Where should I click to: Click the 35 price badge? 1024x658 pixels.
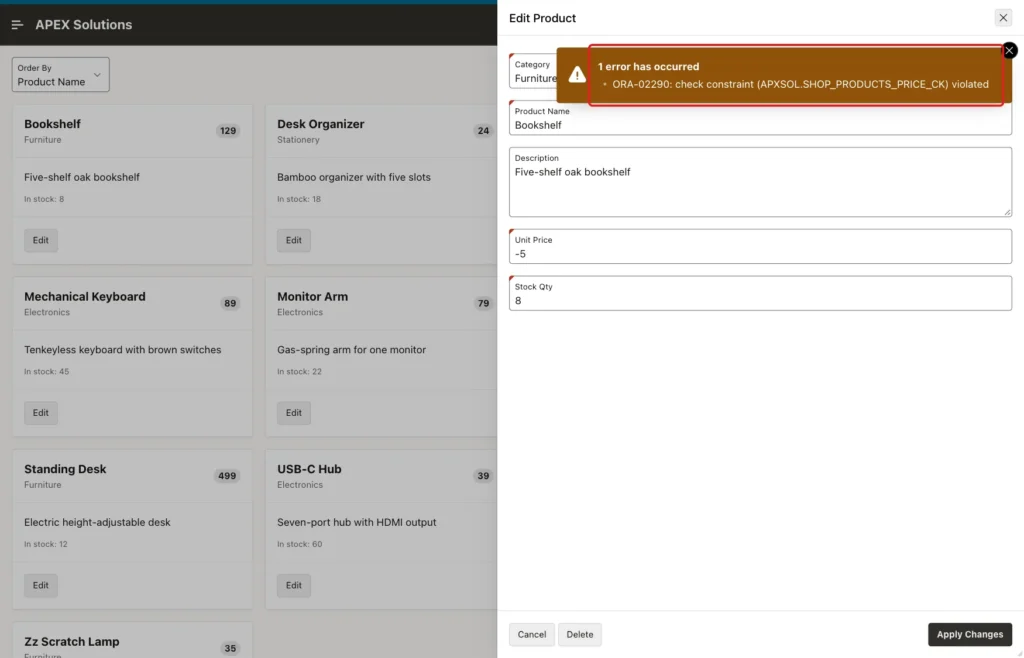230,648
